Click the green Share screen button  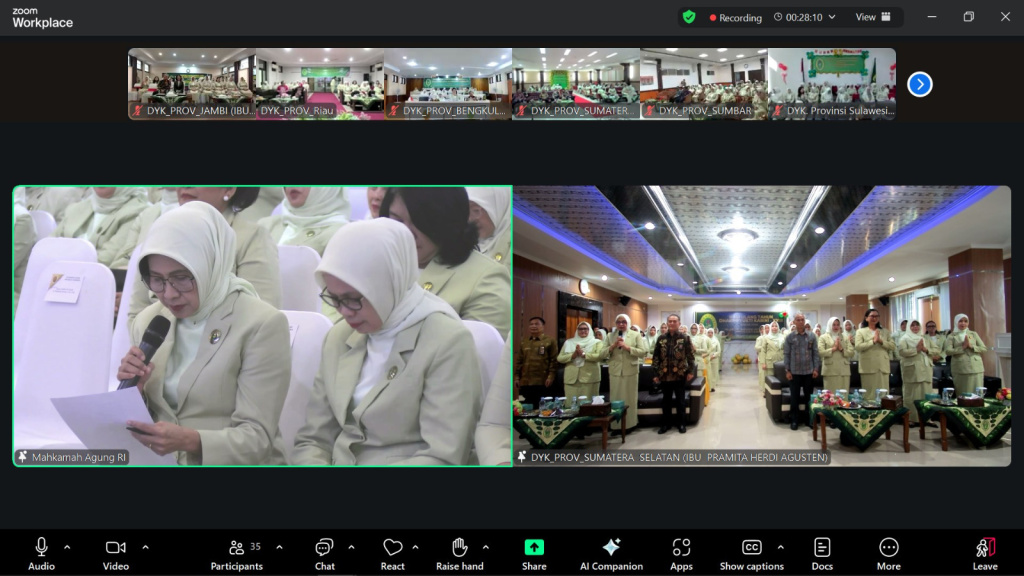coord(534,553)
